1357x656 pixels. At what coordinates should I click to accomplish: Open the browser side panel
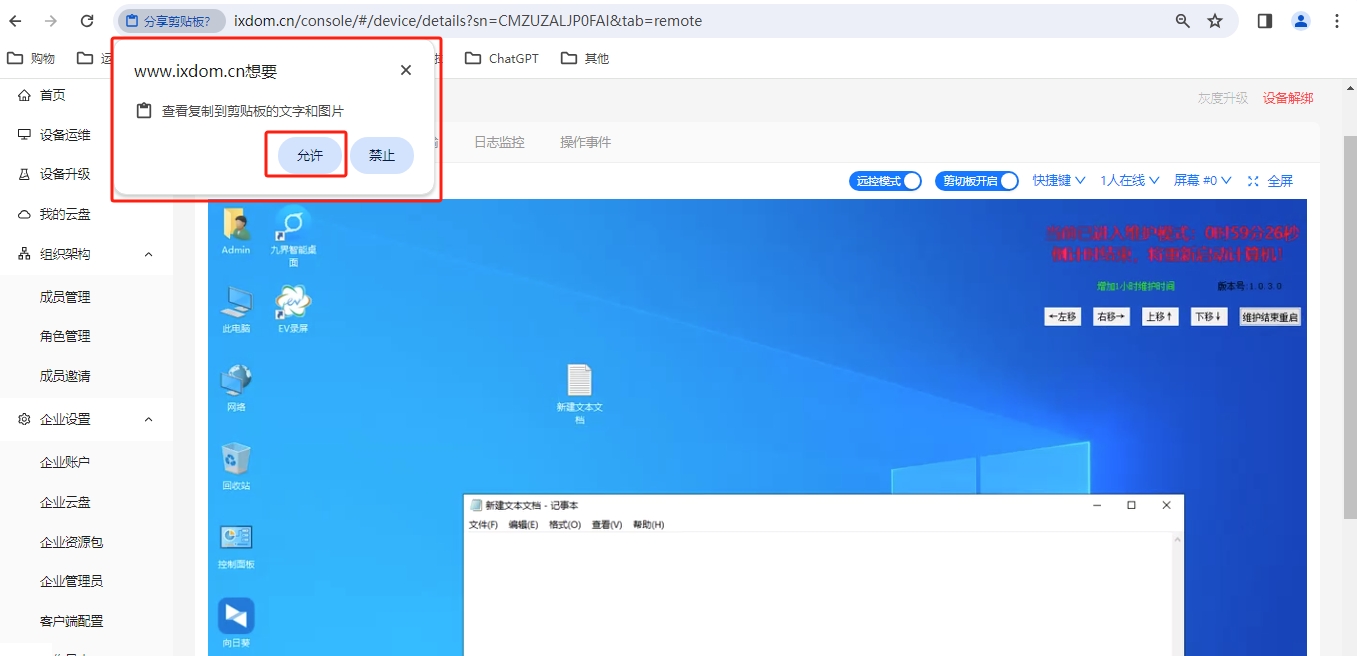click(1265, 21)
